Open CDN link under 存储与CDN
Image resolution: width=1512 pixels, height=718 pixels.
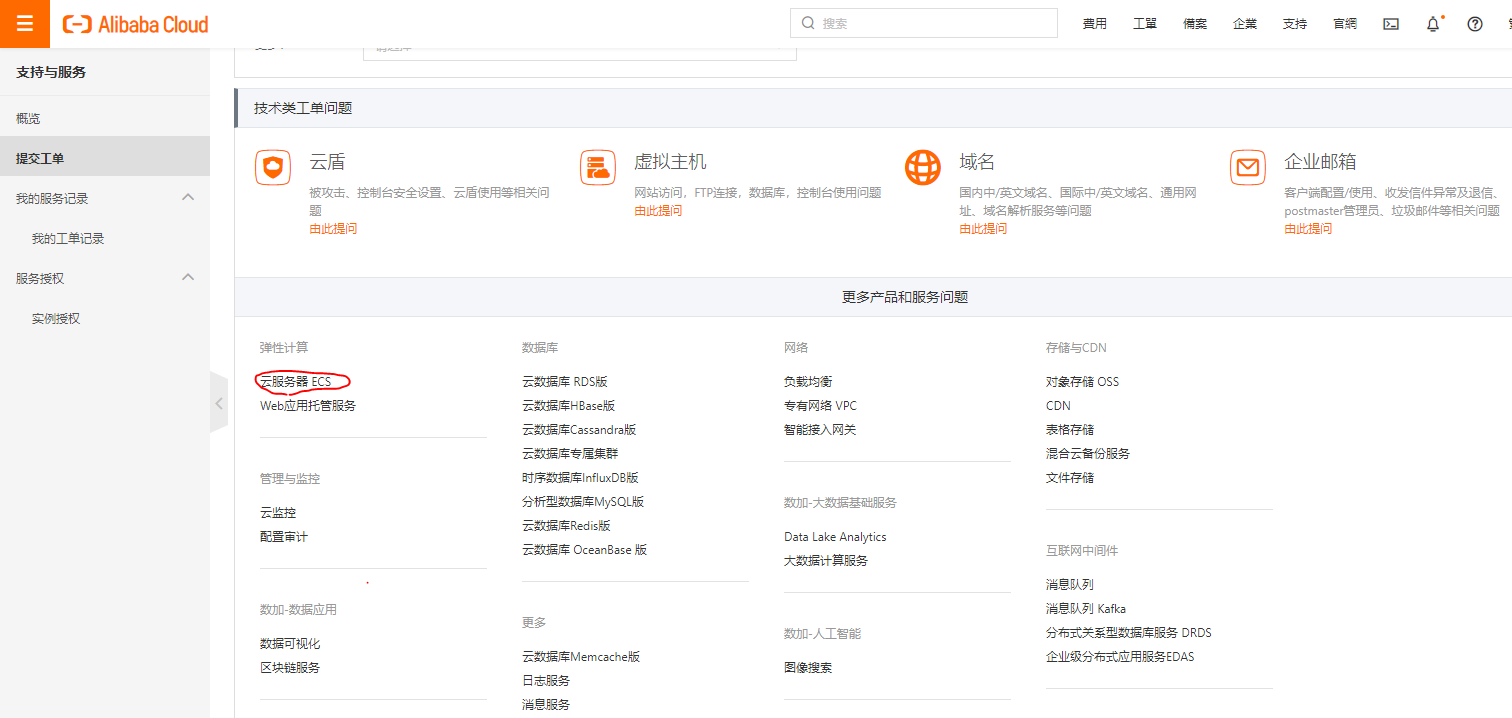[1058, 406]
